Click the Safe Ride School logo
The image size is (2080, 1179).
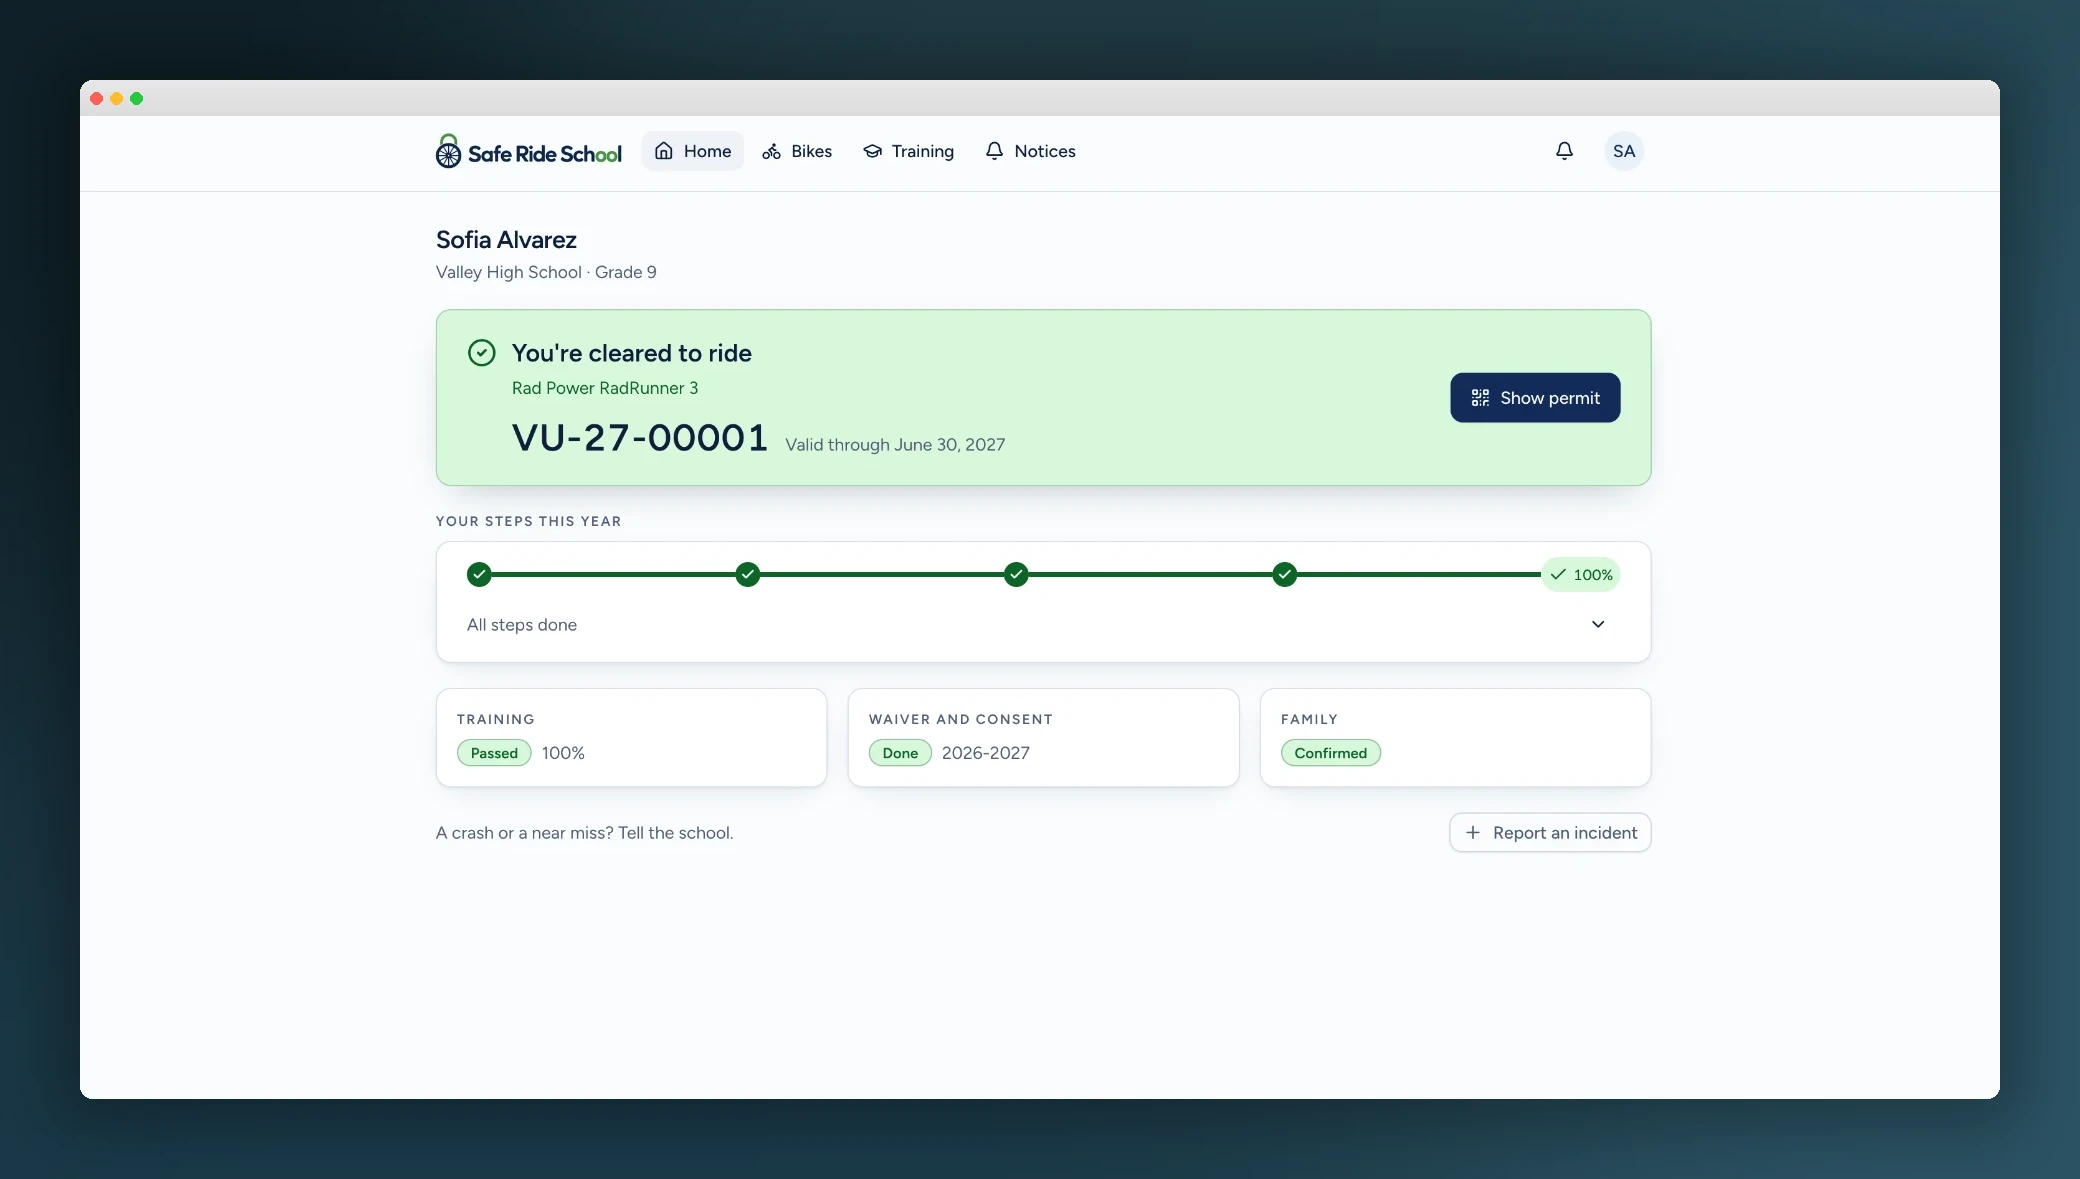(528, 152)
